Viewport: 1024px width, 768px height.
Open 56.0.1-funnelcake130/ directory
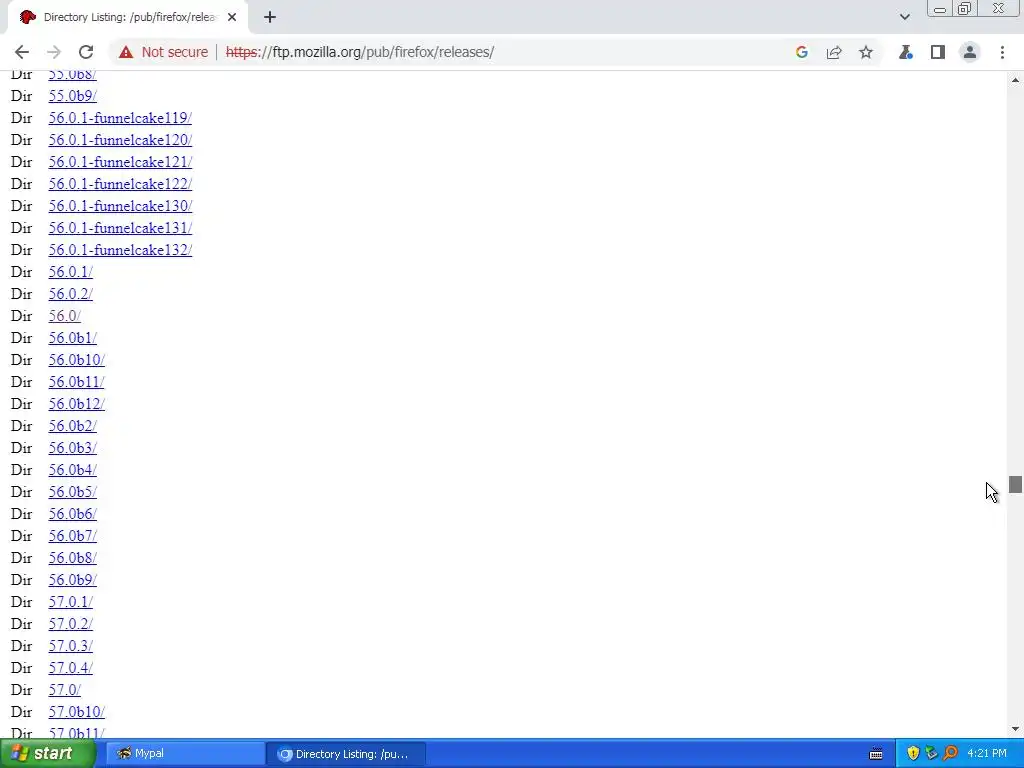pyautogui.click(x=120, y=206)
